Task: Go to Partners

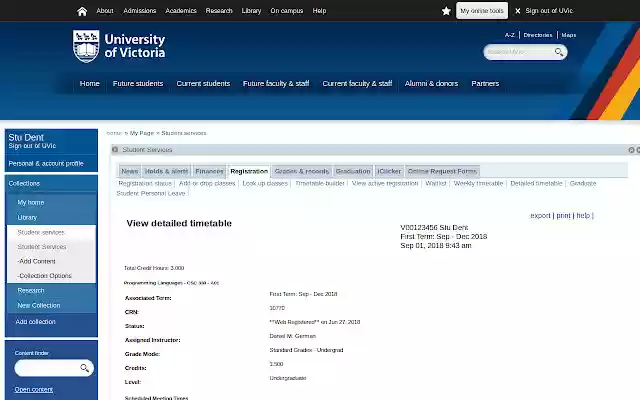Action: coord(485,84)
